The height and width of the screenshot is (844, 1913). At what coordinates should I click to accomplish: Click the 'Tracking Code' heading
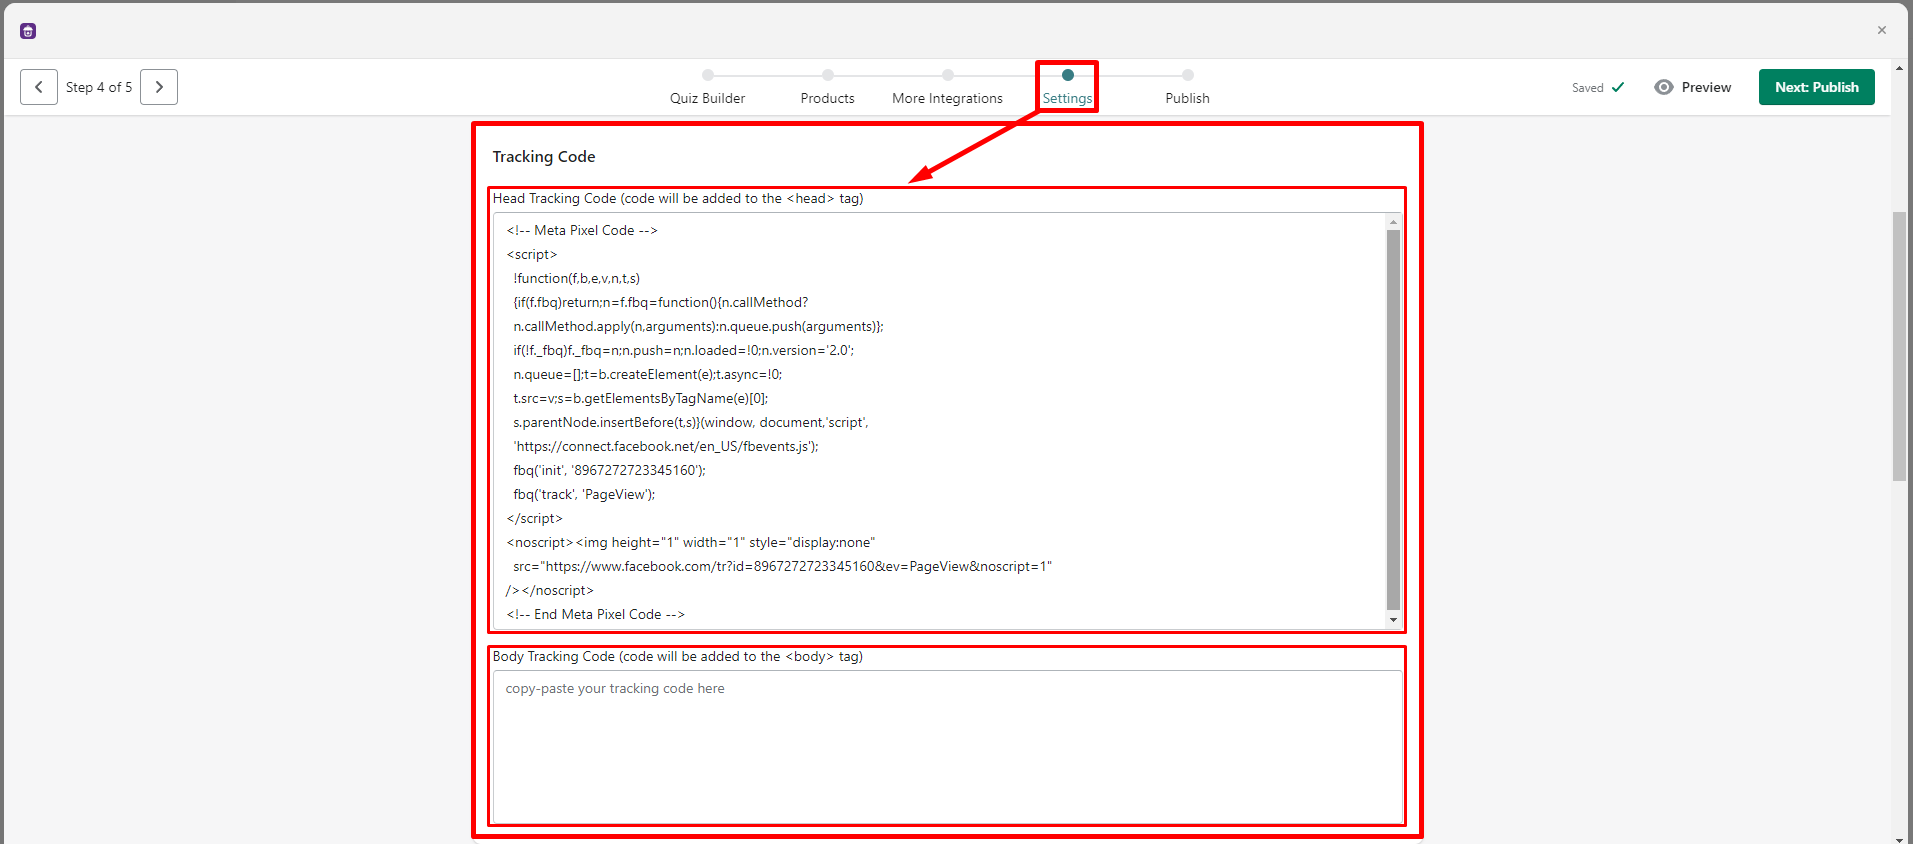click(544, 157)
